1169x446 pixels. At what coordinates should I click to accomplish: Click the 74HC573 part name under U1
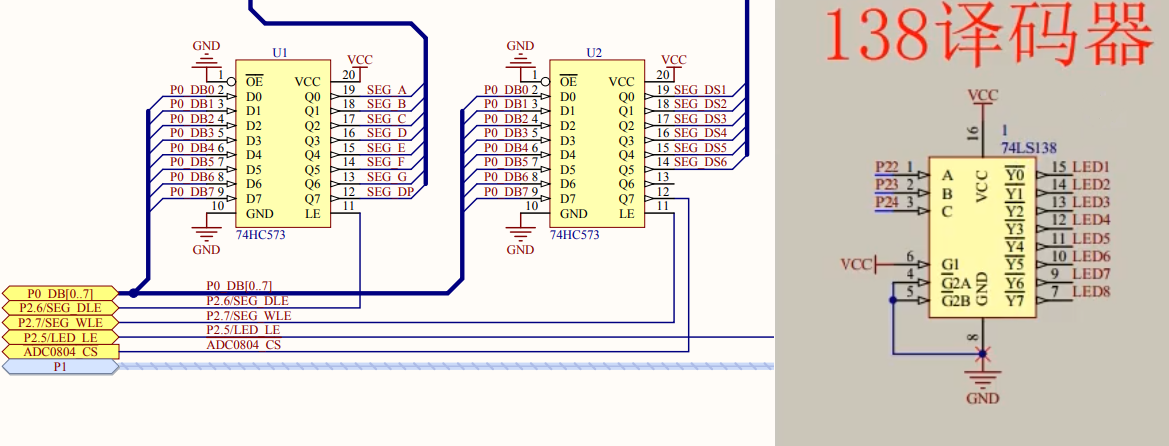pos(261,234)
